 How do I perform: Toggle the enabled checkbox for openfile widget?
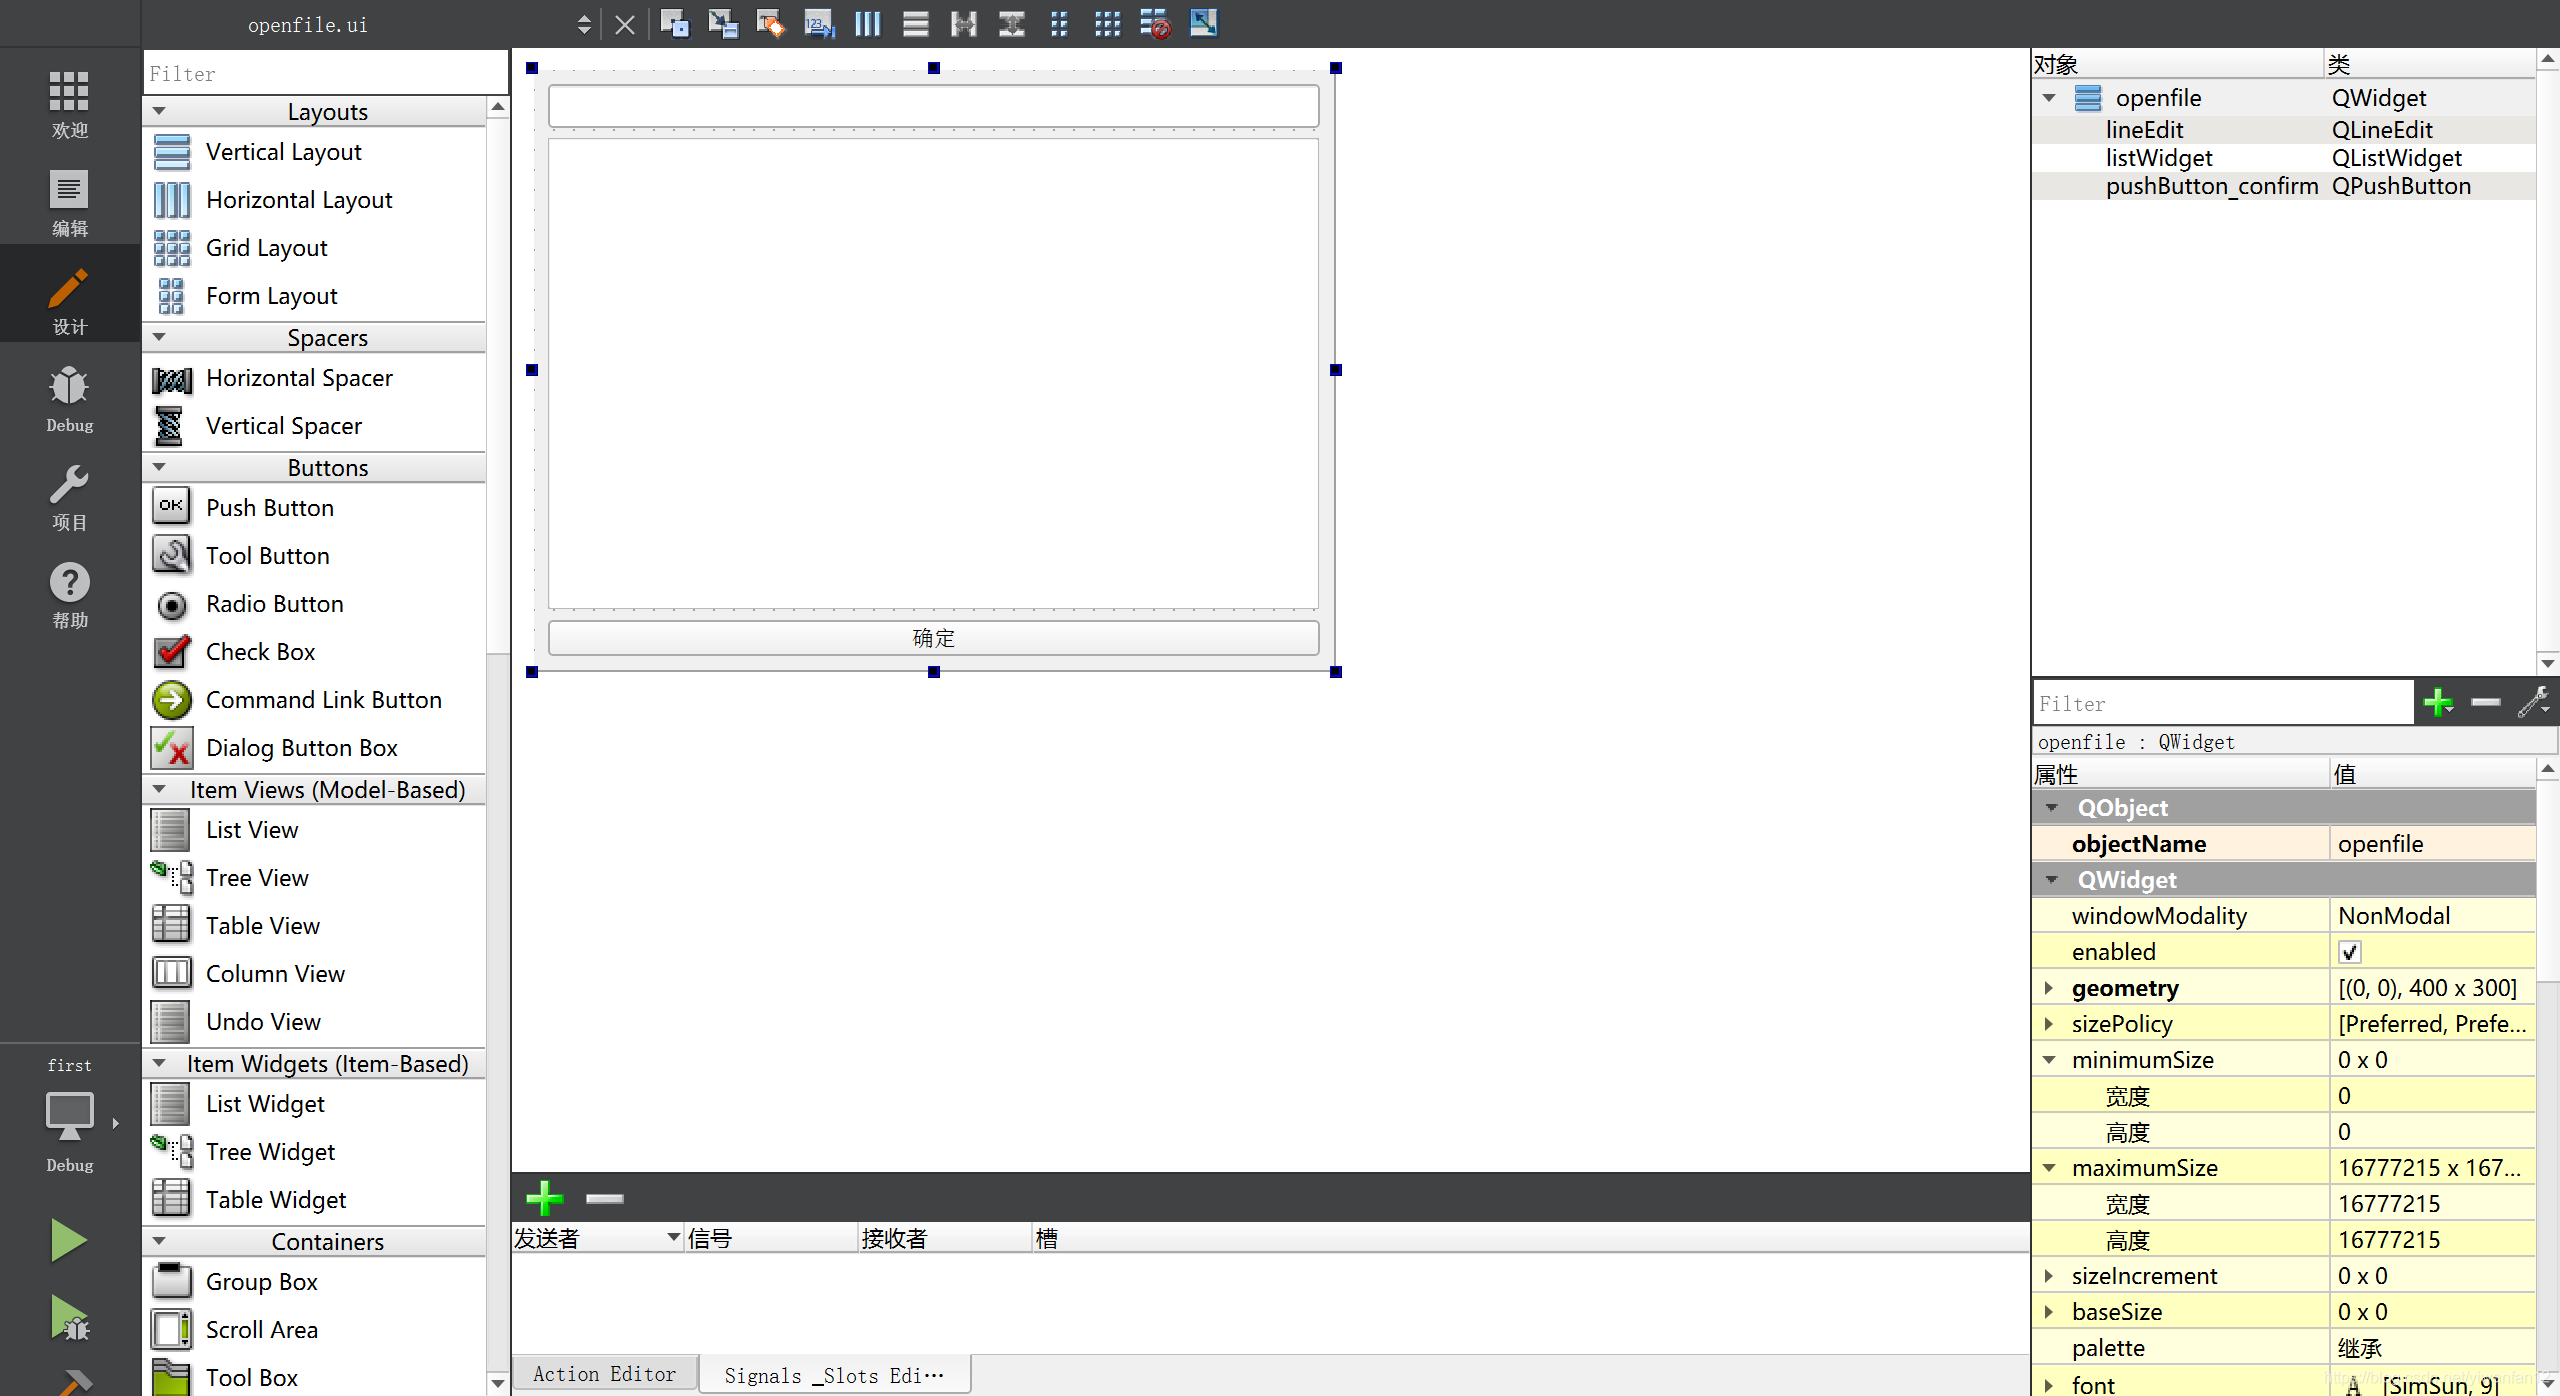(2349, 952)
